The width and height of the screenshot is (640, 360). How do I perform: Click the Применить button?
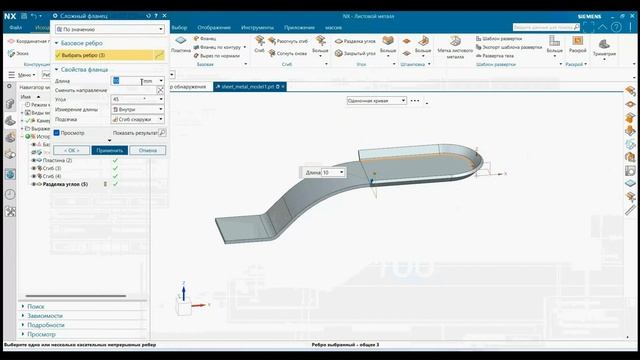pyautogui.click(x=109, y=150)
